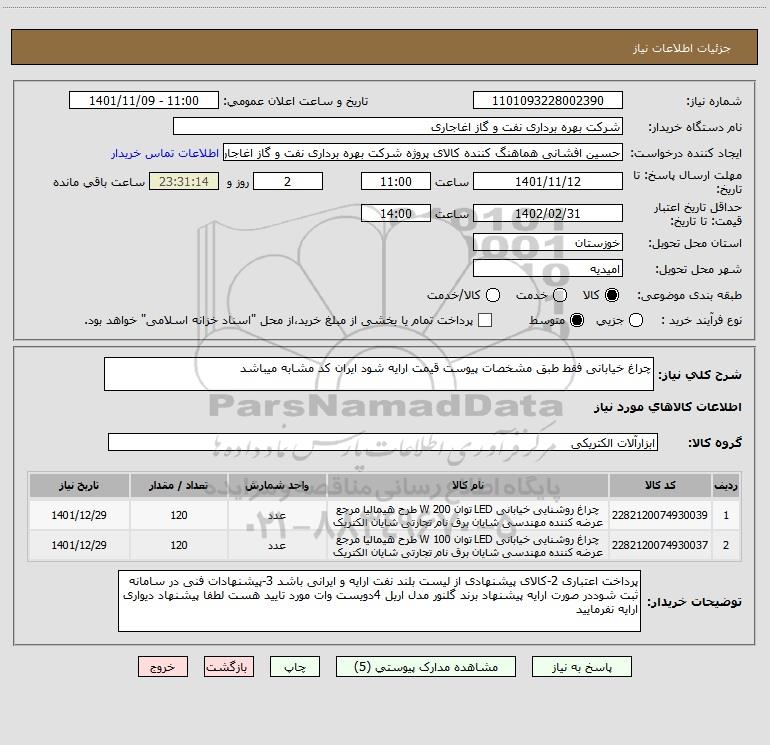The image size is (770, 745).
Task: Click تعداد / مقدار column header
Action: (179, 485)
